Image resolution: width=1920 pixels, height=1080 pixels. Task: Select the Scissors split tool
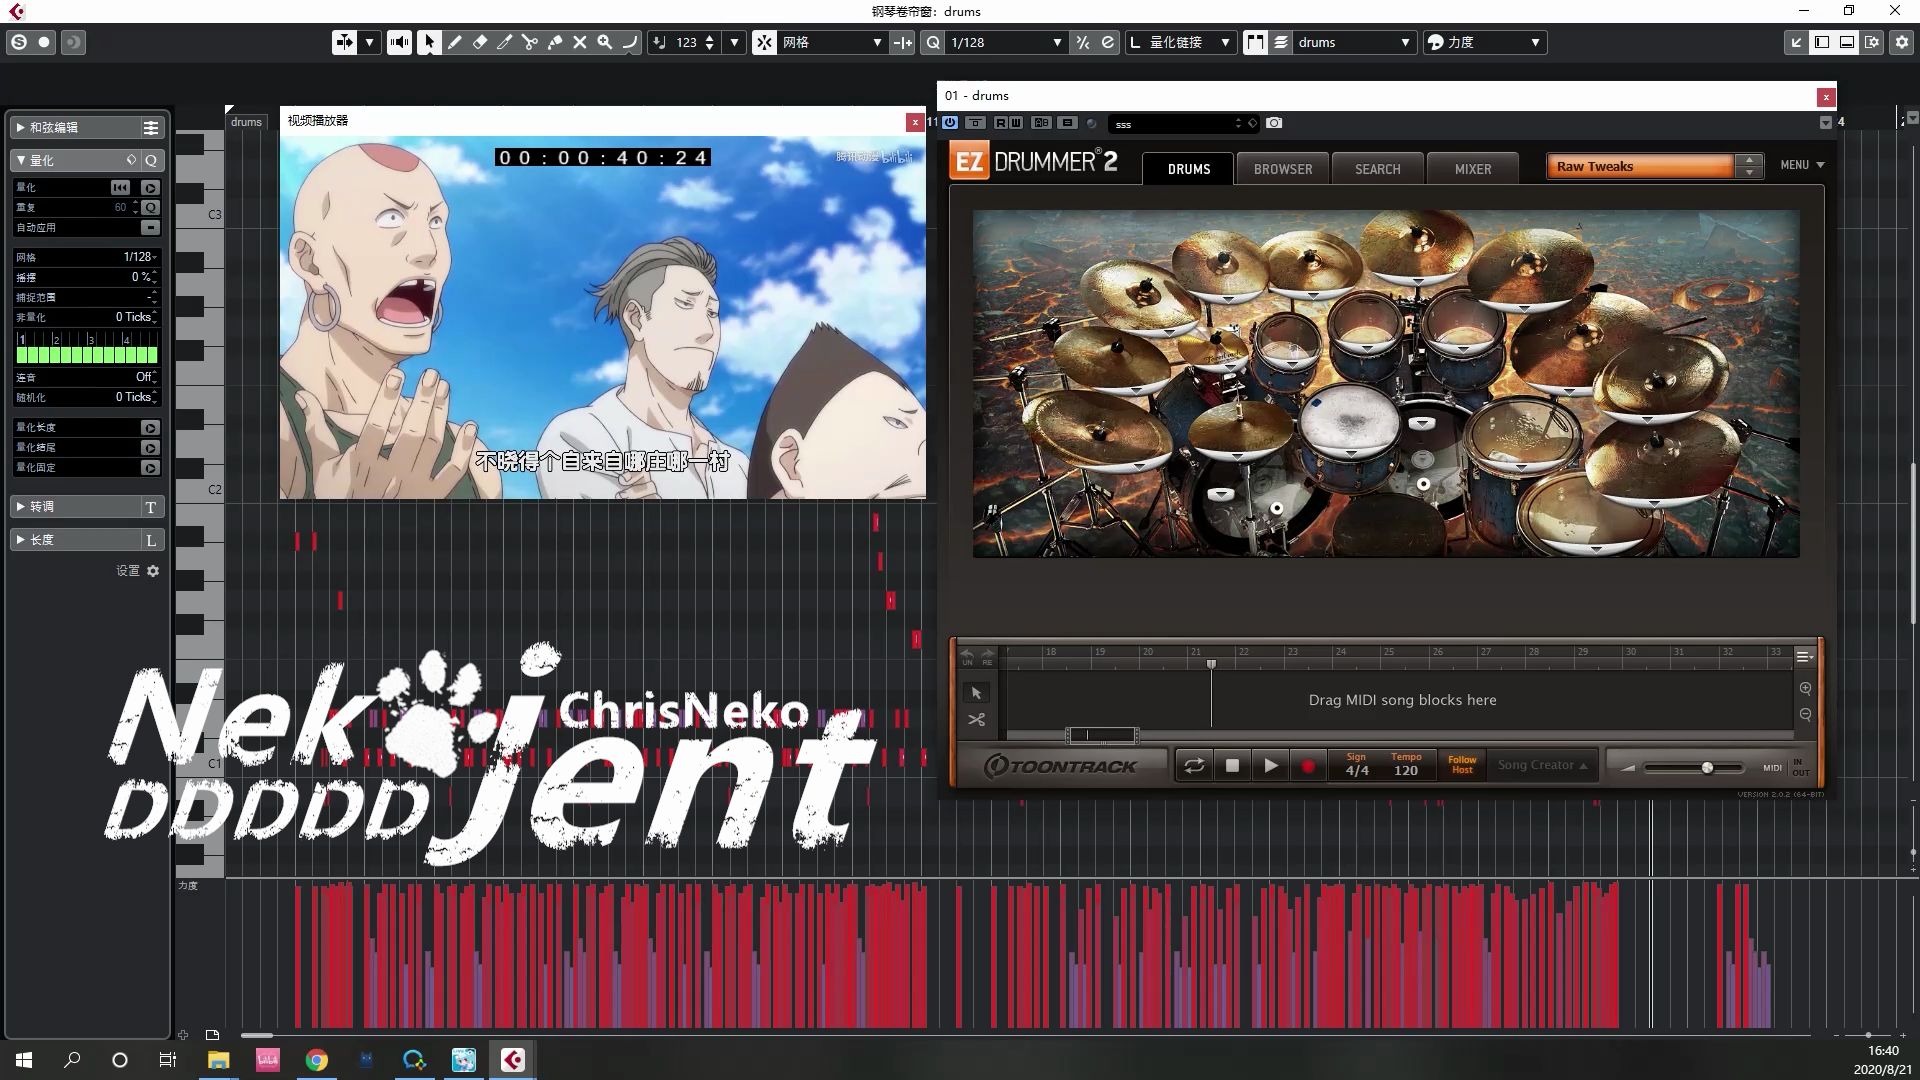click(x=530, y=42)
